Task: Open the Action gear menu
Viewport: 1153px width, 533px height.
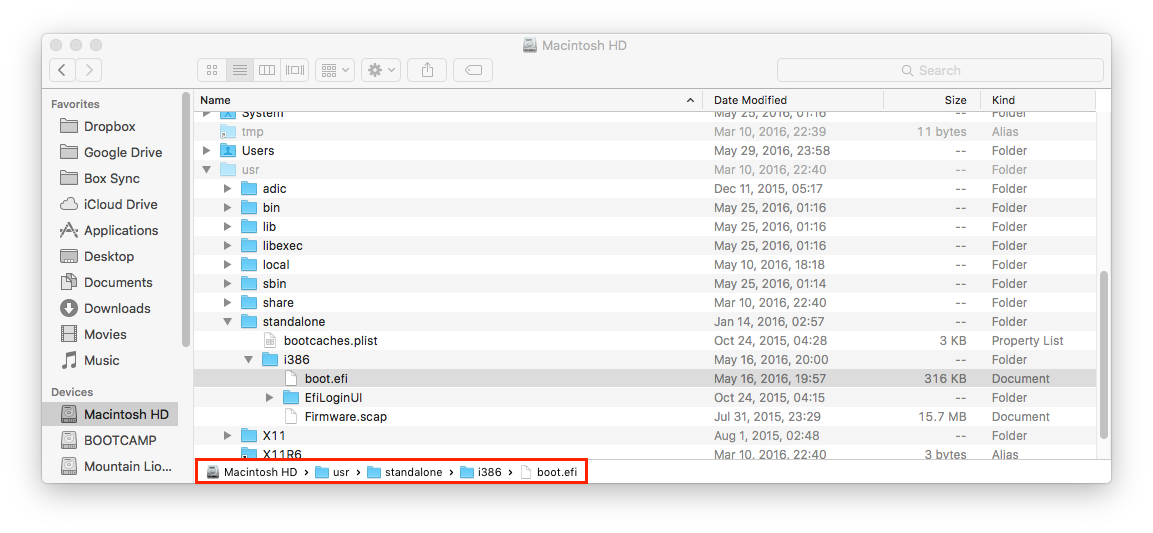Action: pos(381,70)
